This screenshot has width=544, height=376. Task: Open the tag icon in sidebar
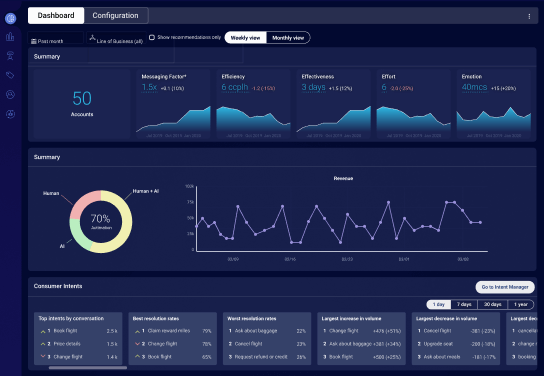10,75
